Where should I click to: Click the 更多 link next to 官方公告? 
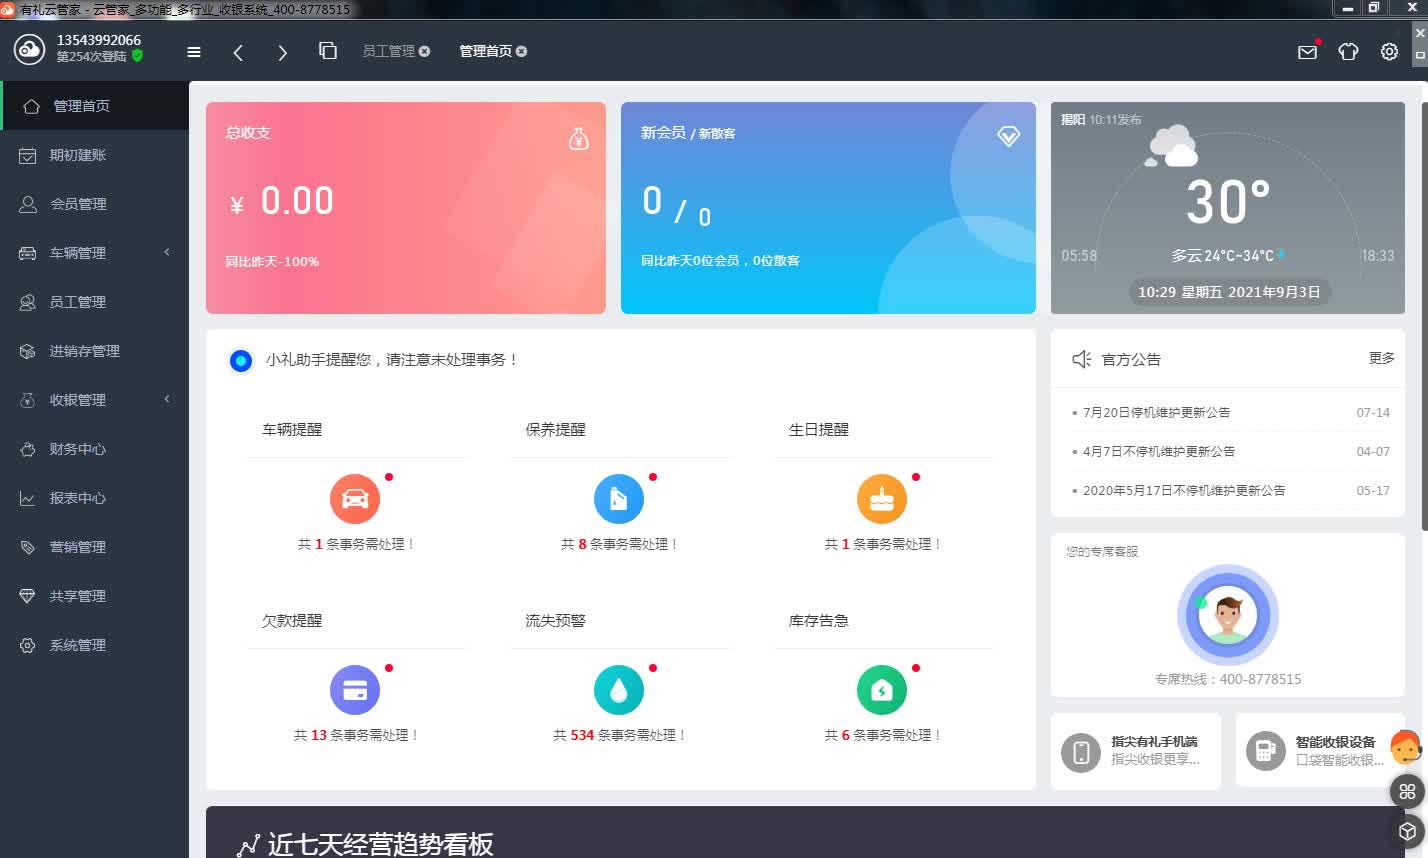click(1381, 359)
